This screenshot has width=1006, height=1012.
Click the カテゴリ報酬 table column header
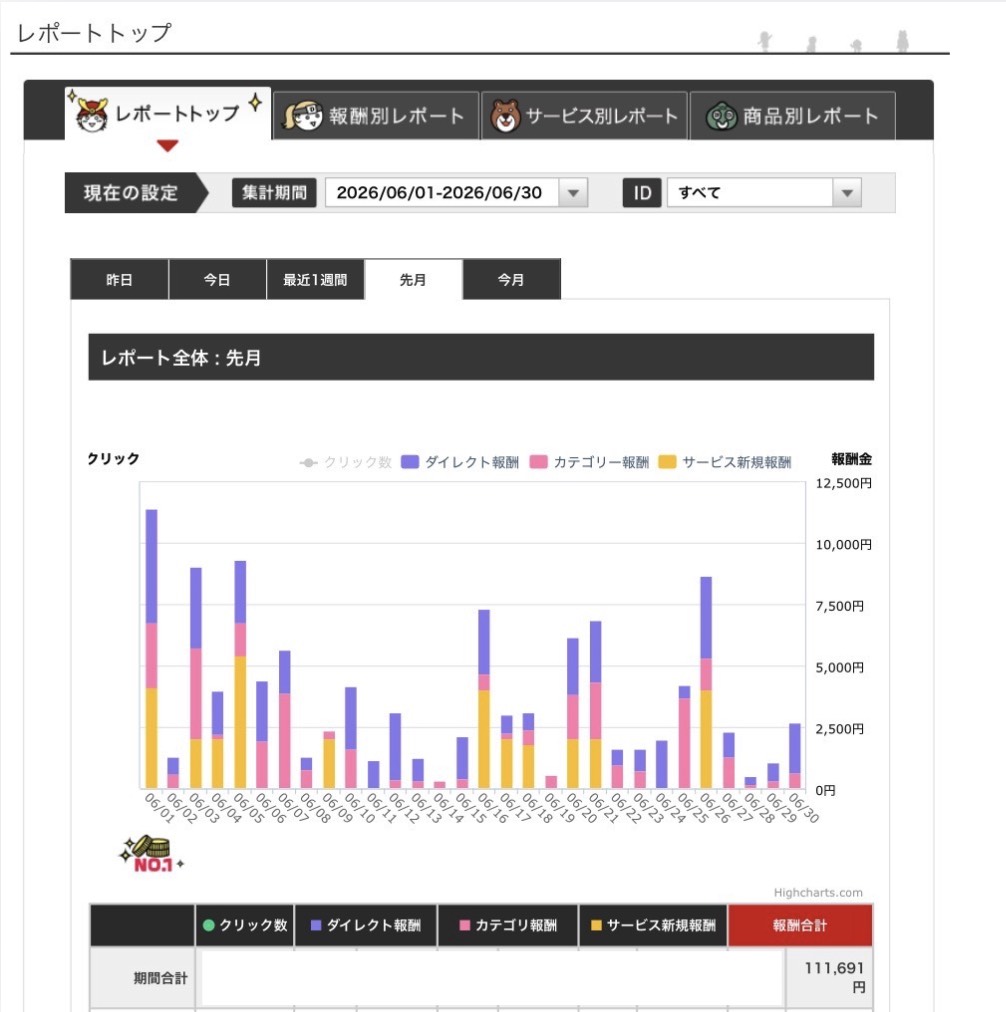click(x=508, y=925)
